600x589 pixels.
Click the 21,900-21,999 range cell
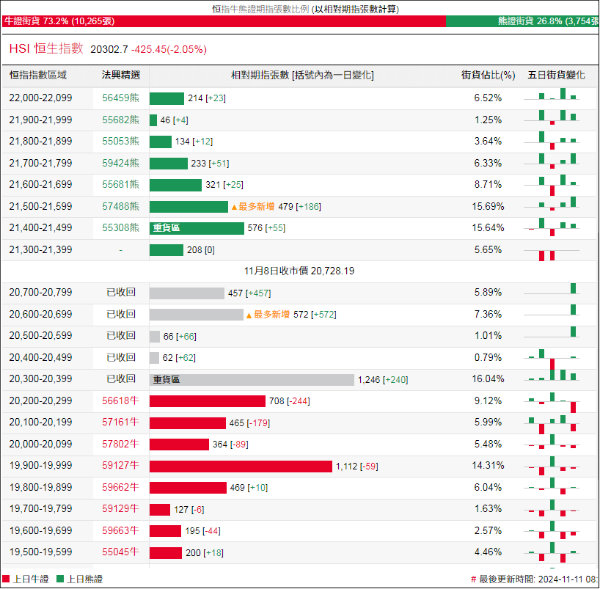point(41,120)
